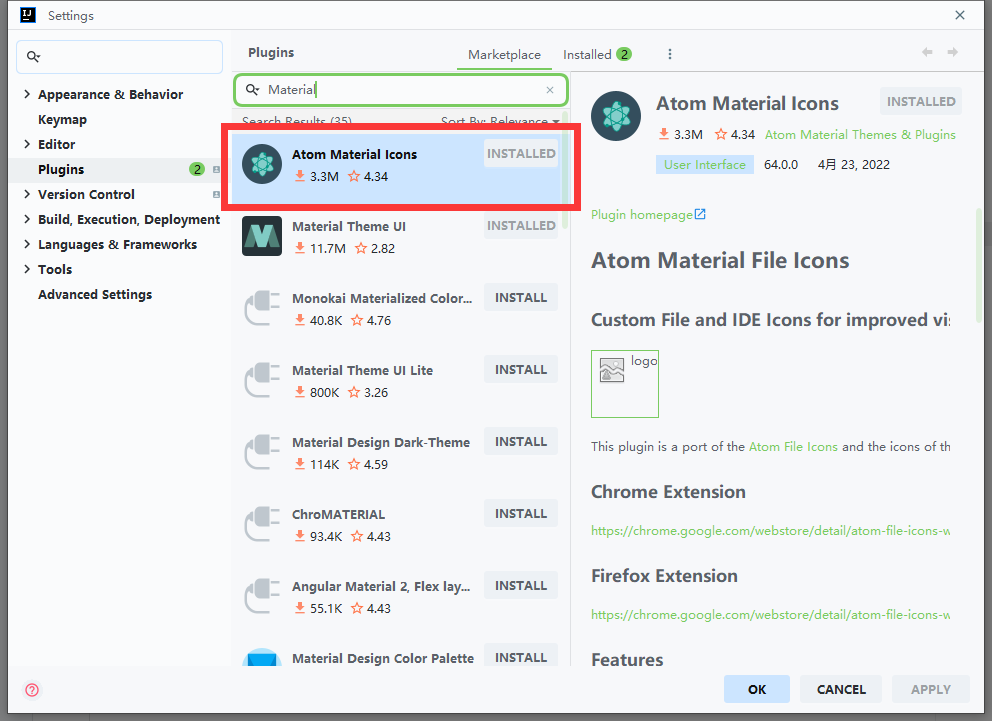The height and width of the screenshot is (721, 992).
Task: Open the Atom File Icons link
Action: (x=793, y=447)
